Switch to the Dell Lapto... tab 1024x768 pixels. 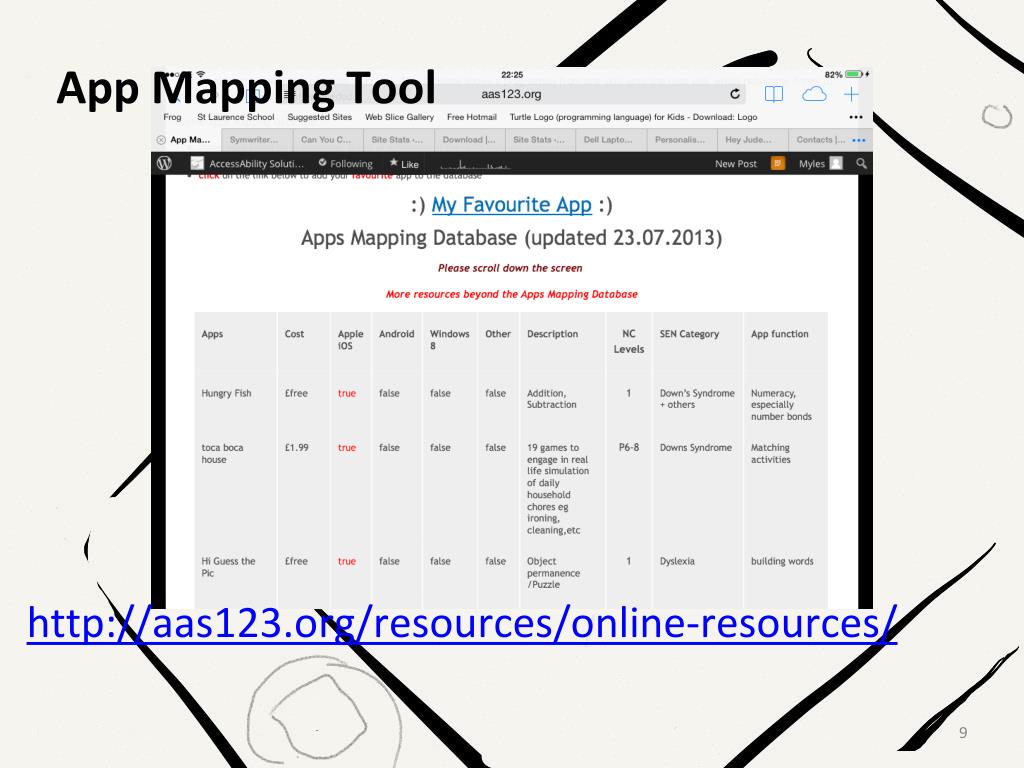pos(610,140)
